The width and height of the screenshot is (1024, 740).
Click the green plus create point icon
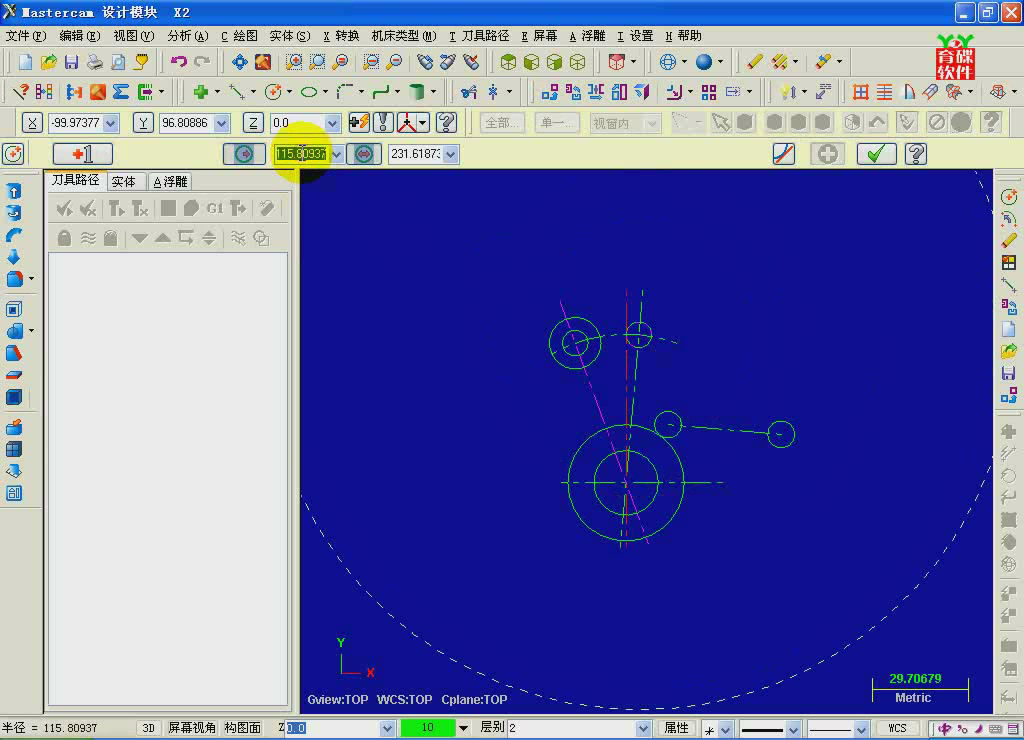click(x=200, y=92)
